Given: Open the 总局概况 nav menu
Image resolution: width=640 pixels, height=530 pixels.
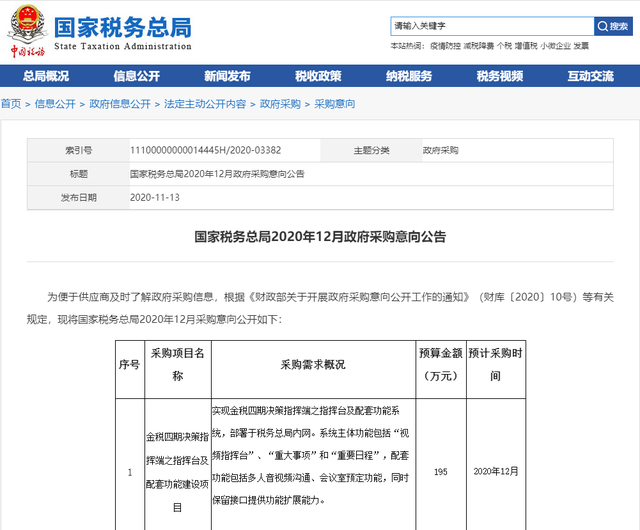Looking at the screenshot, I should coord(46,76).
